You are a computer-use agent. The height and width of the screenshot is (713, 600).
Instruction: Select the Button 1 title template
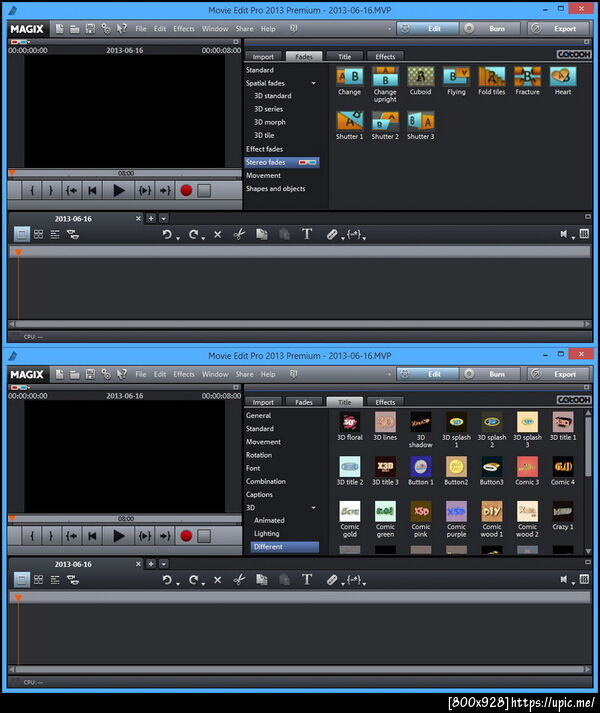coord(420,467)
